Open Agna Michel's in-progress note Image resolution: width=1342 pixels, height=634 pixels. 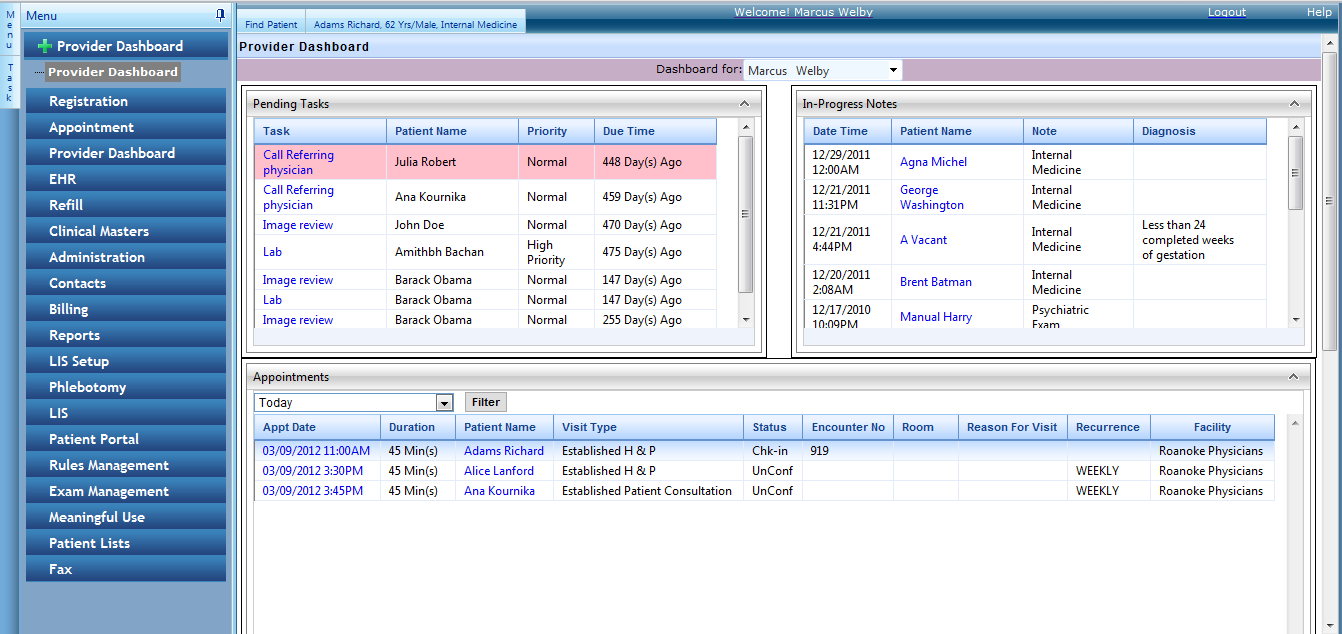pyautogui.click(x=933, y=162)
